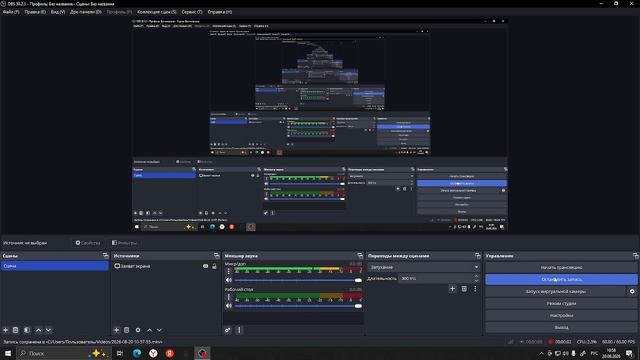Click OBS Studio taskbar icon
640x360 pixels.
click(202, 353)
